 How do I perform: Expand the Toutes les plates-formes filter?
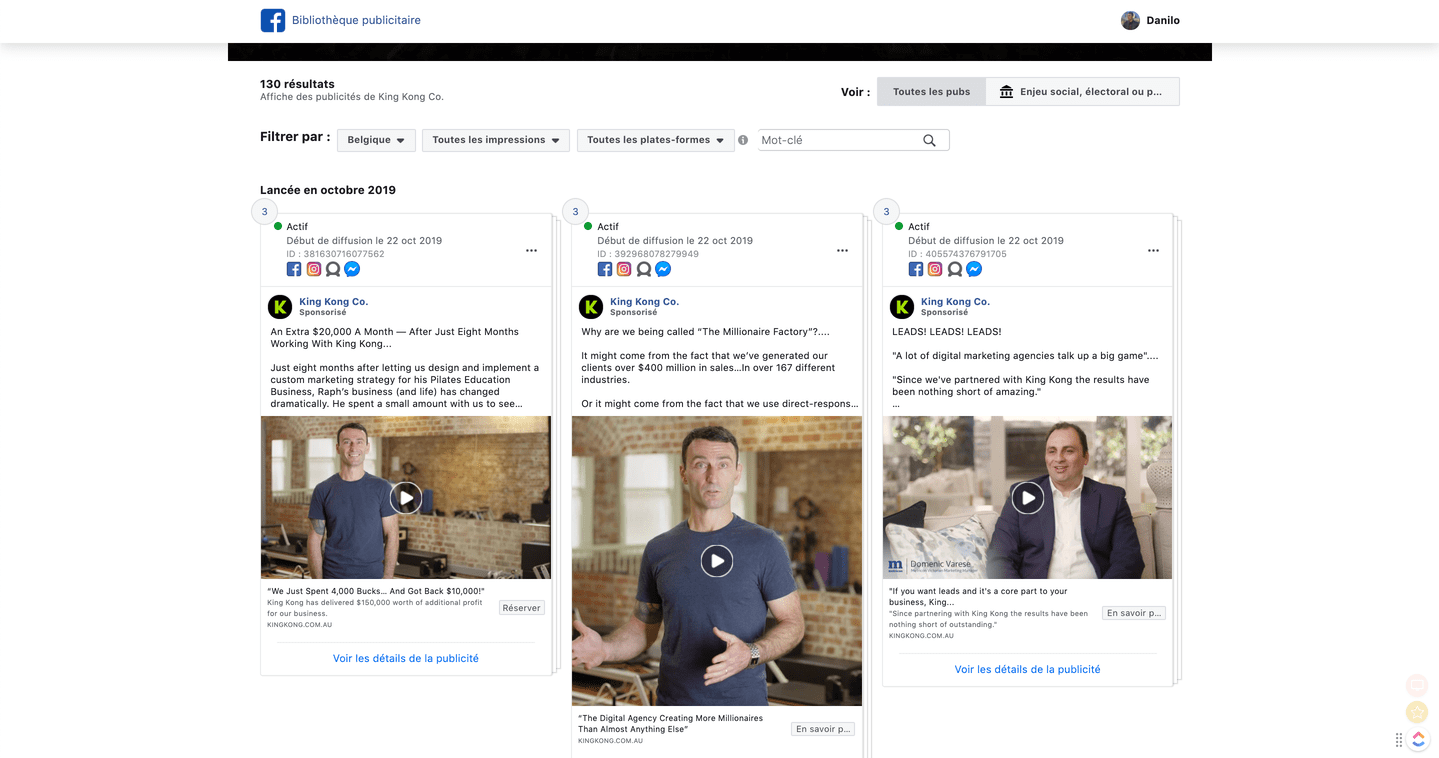click(656, 140)
